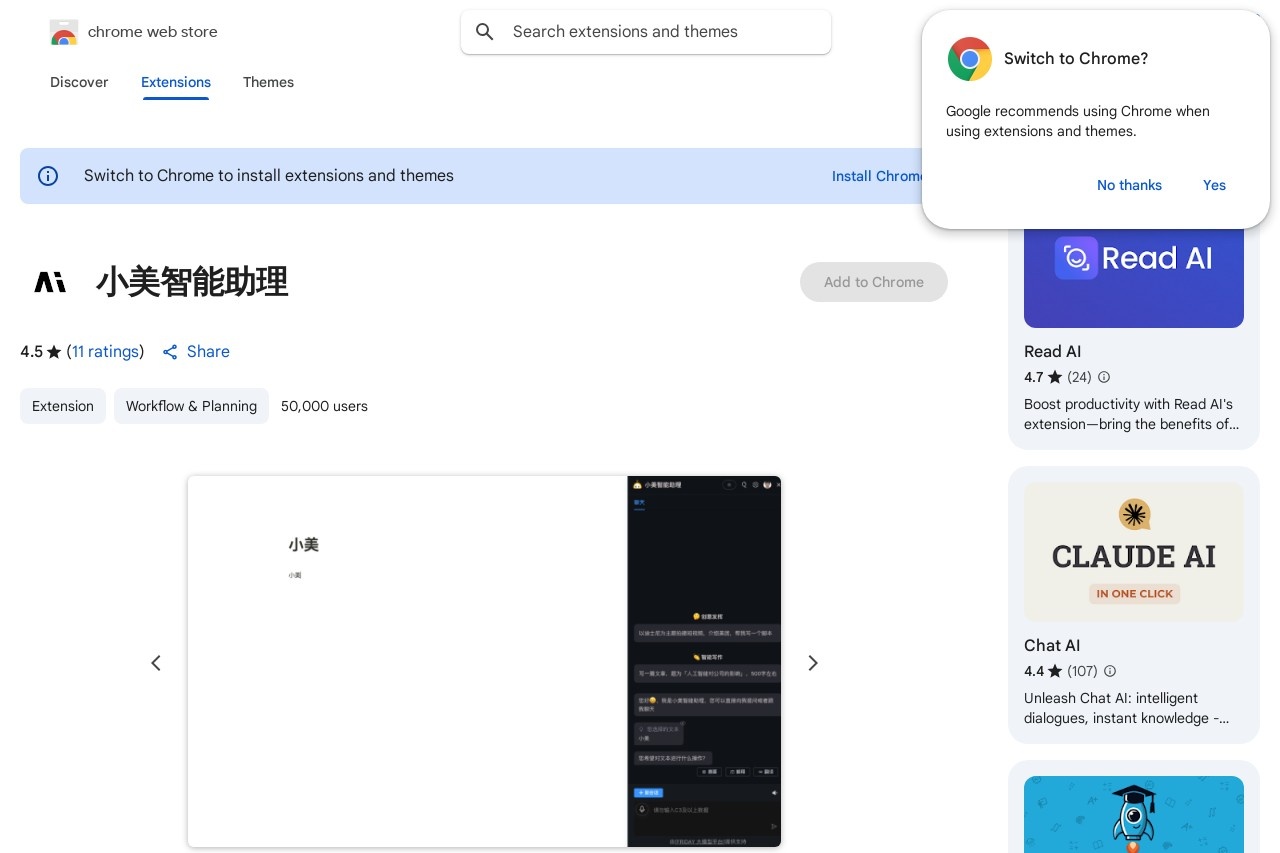Open the 11 ratings link
The height and width of the screenshot is (853, 1280).
tap(105, 352)
